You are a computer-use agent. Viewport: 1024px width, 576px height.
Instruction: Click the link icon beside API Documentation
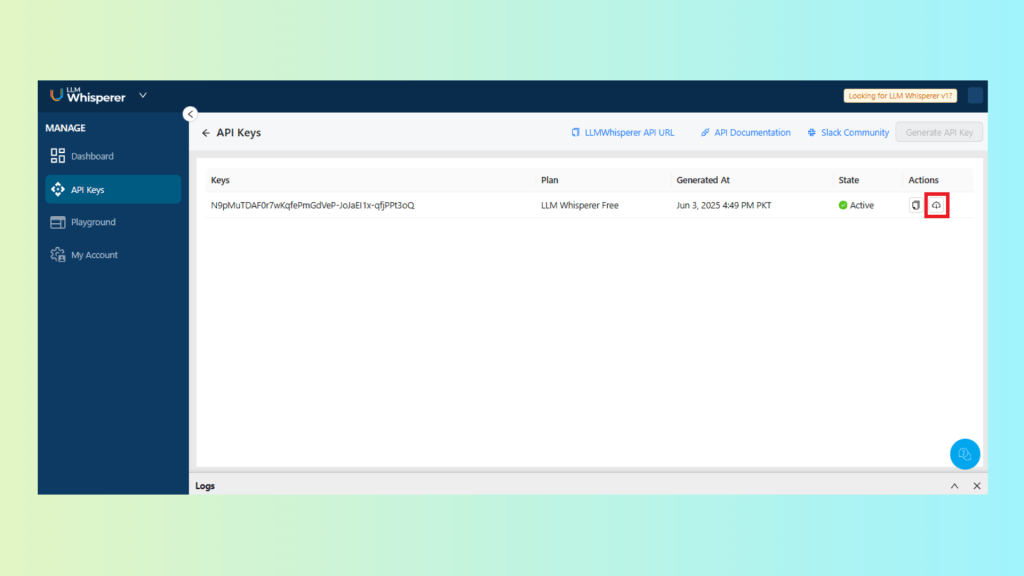point(705,133)
